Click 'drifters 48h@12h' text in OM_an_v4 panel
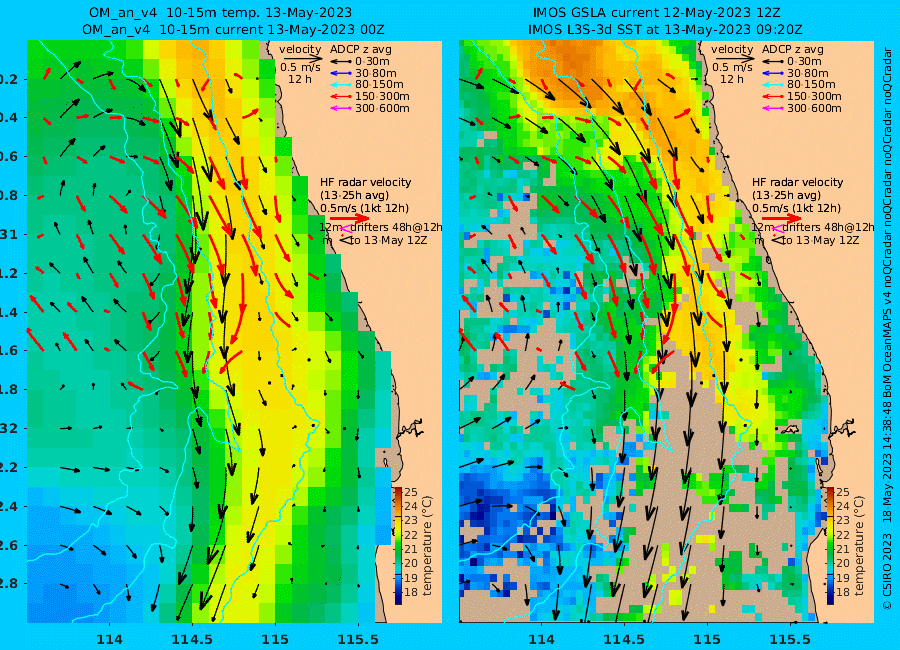The height and width of the screenshot is (650, 900). point(396,227)
